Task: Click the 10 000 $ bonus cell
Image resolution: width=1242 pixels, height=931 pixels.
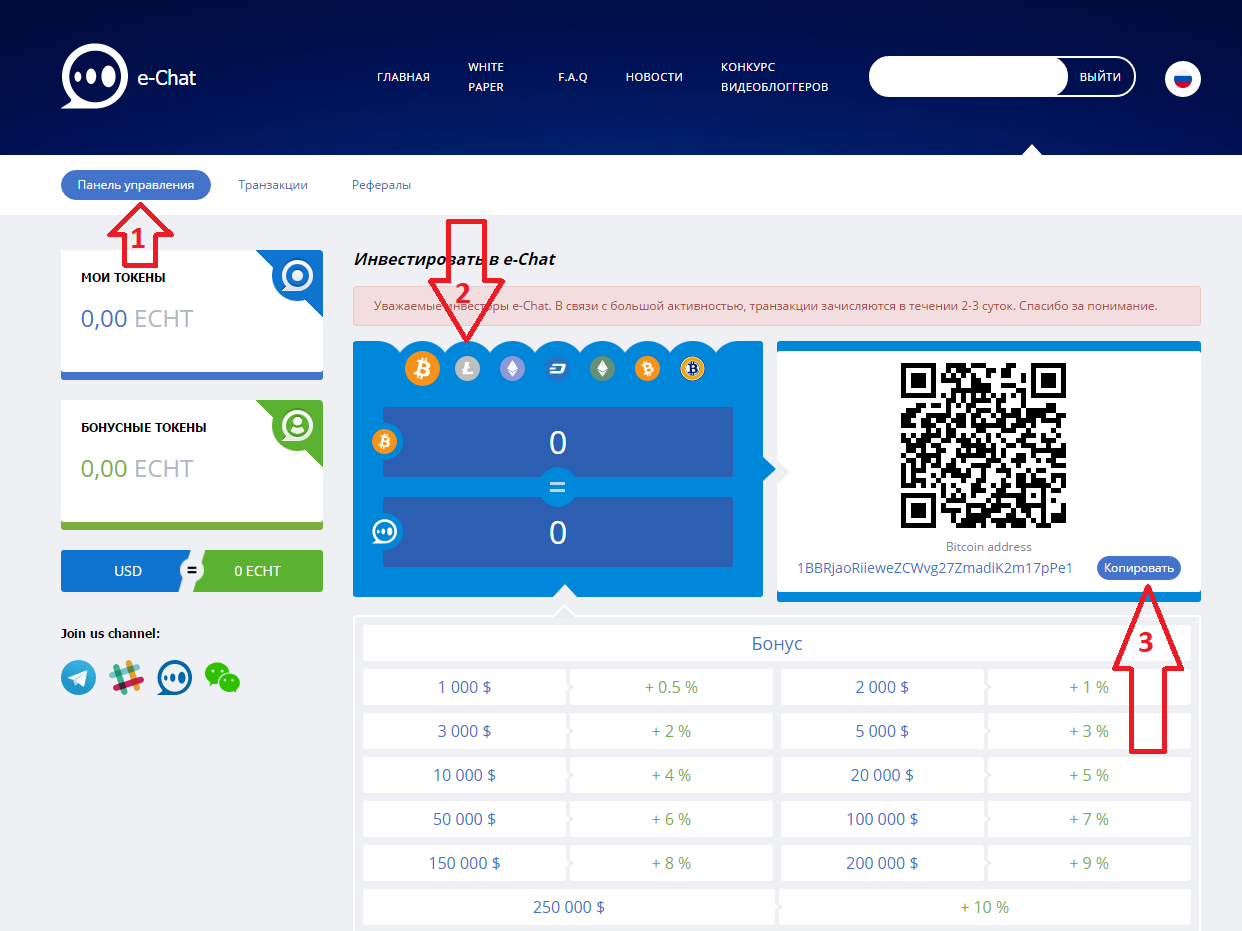Action: pos(464,775)
